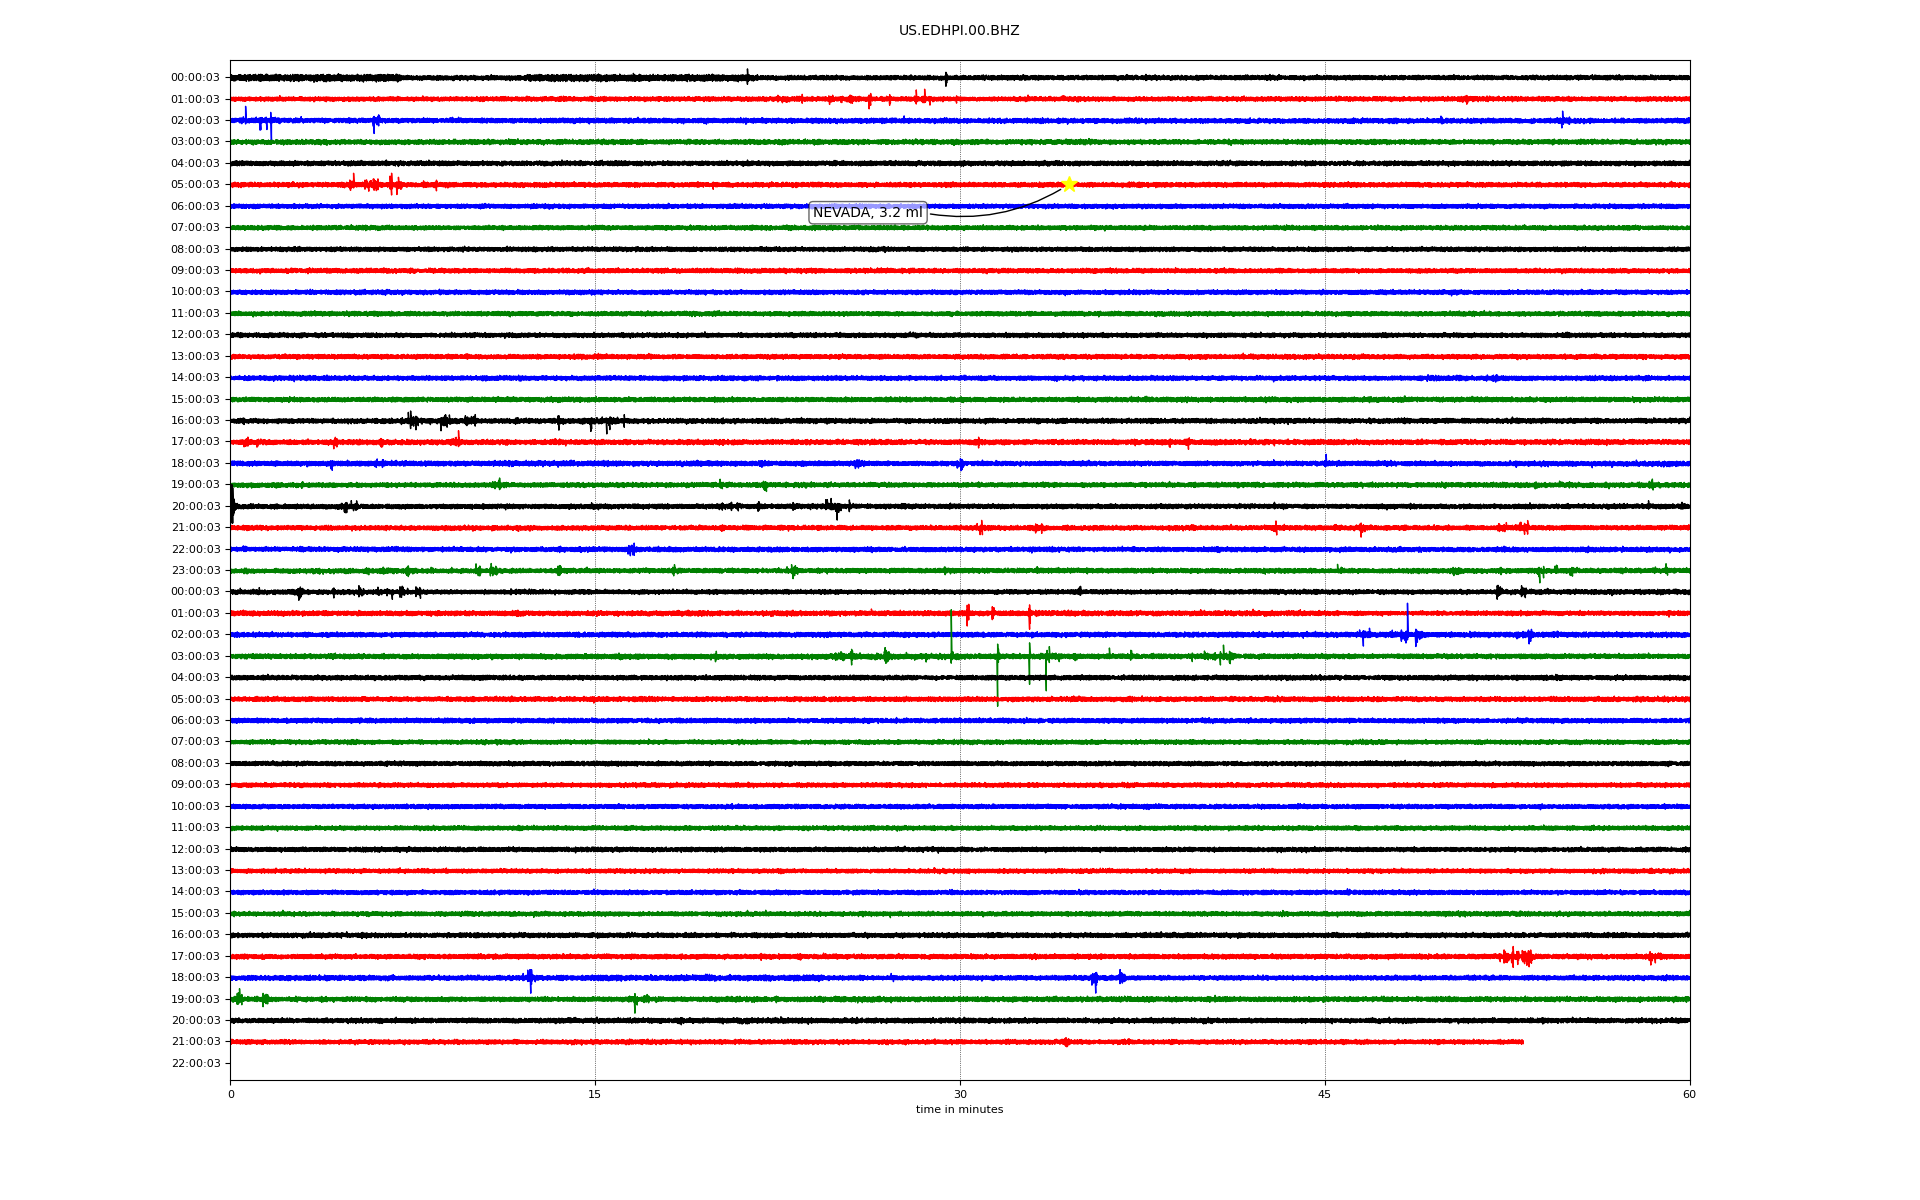Click the 30 tick label on x-axis
The height and width of the screenshot is (1200, 1920).
coord(960,1094)
